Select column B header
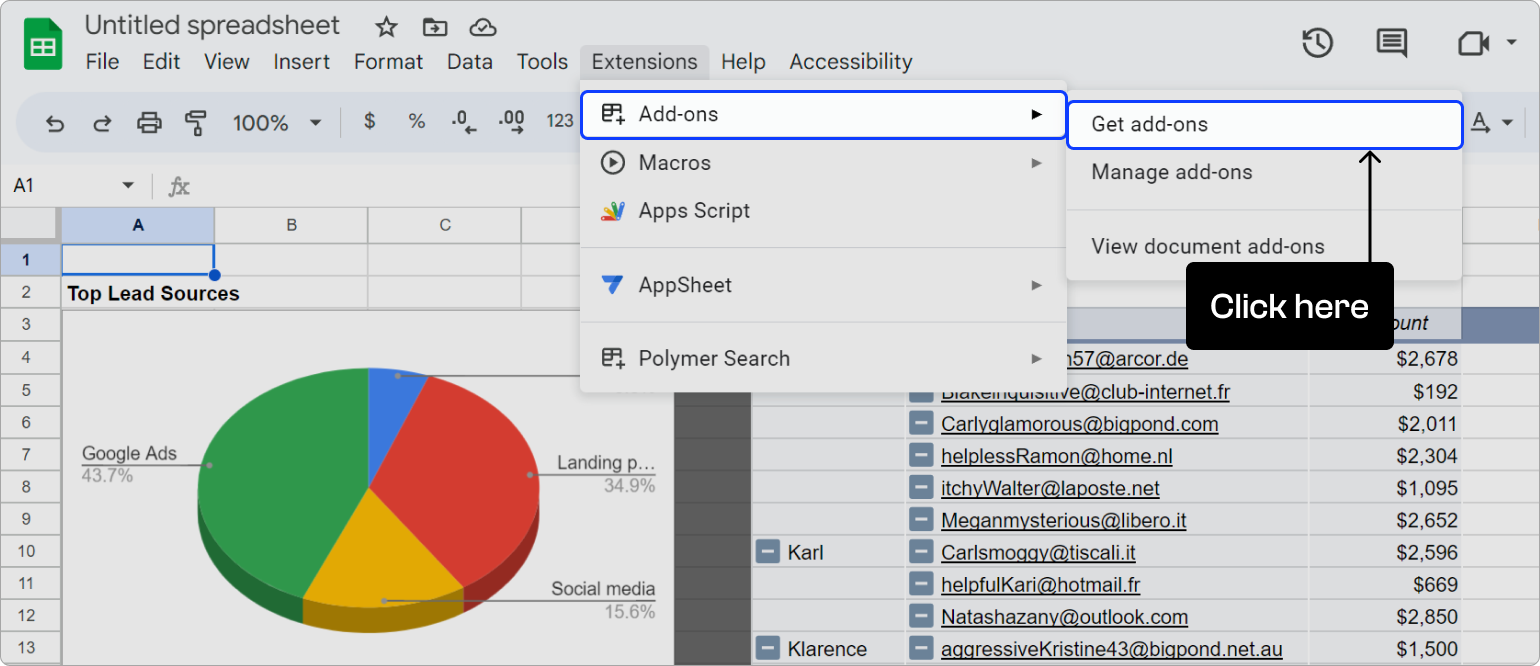Screen dimensions: 1540x666 click(291, 225)
